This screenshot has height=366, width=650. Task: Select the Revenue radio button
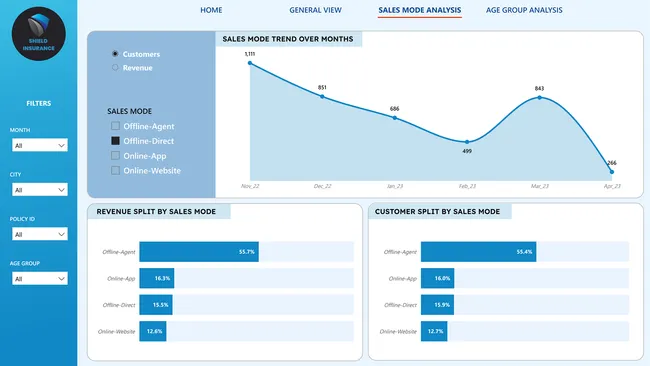[115, 68]
